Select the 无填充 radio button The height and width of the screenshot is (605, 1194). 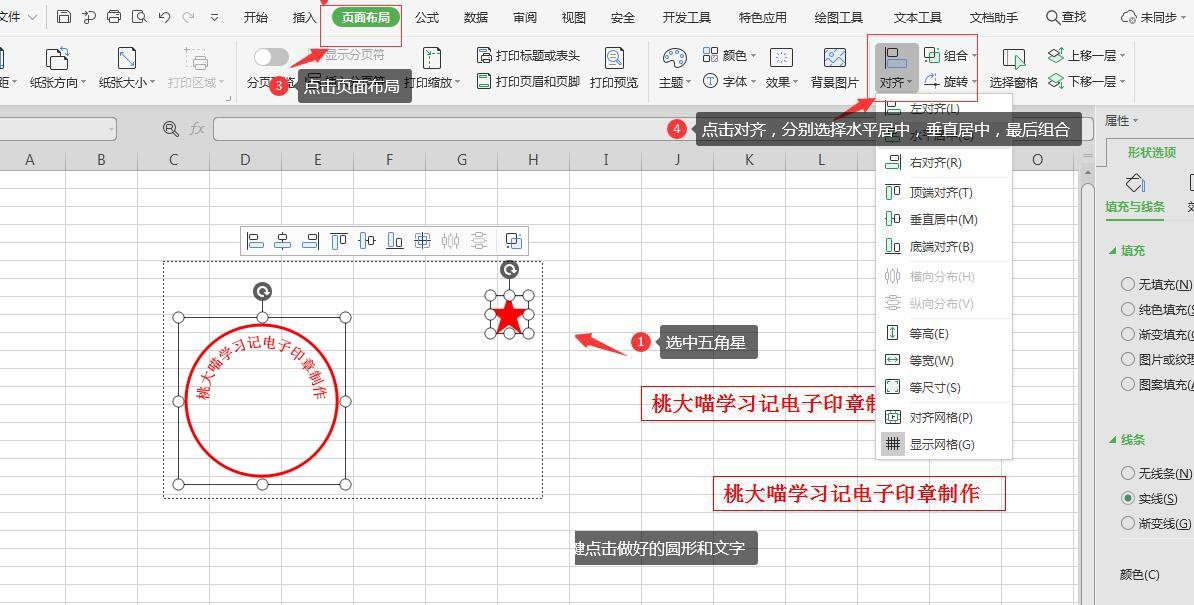click(x=1128, y=284)
